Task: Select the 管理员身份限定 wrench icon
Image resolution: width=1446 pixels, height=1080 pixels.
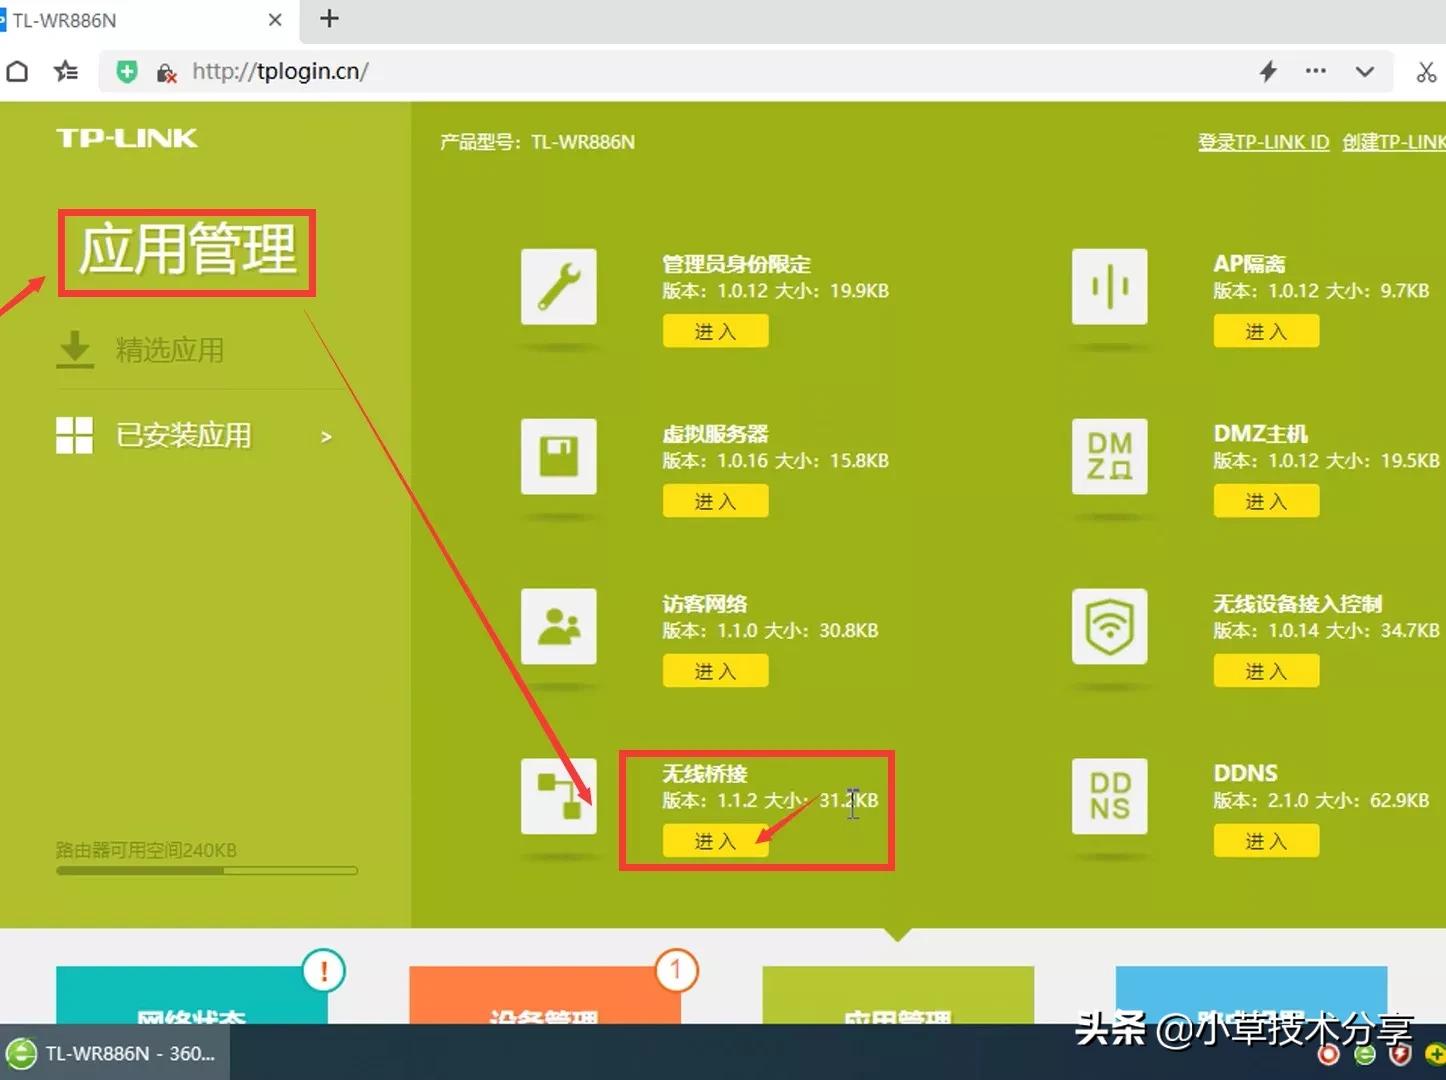Action: click(x=558, y=287)
